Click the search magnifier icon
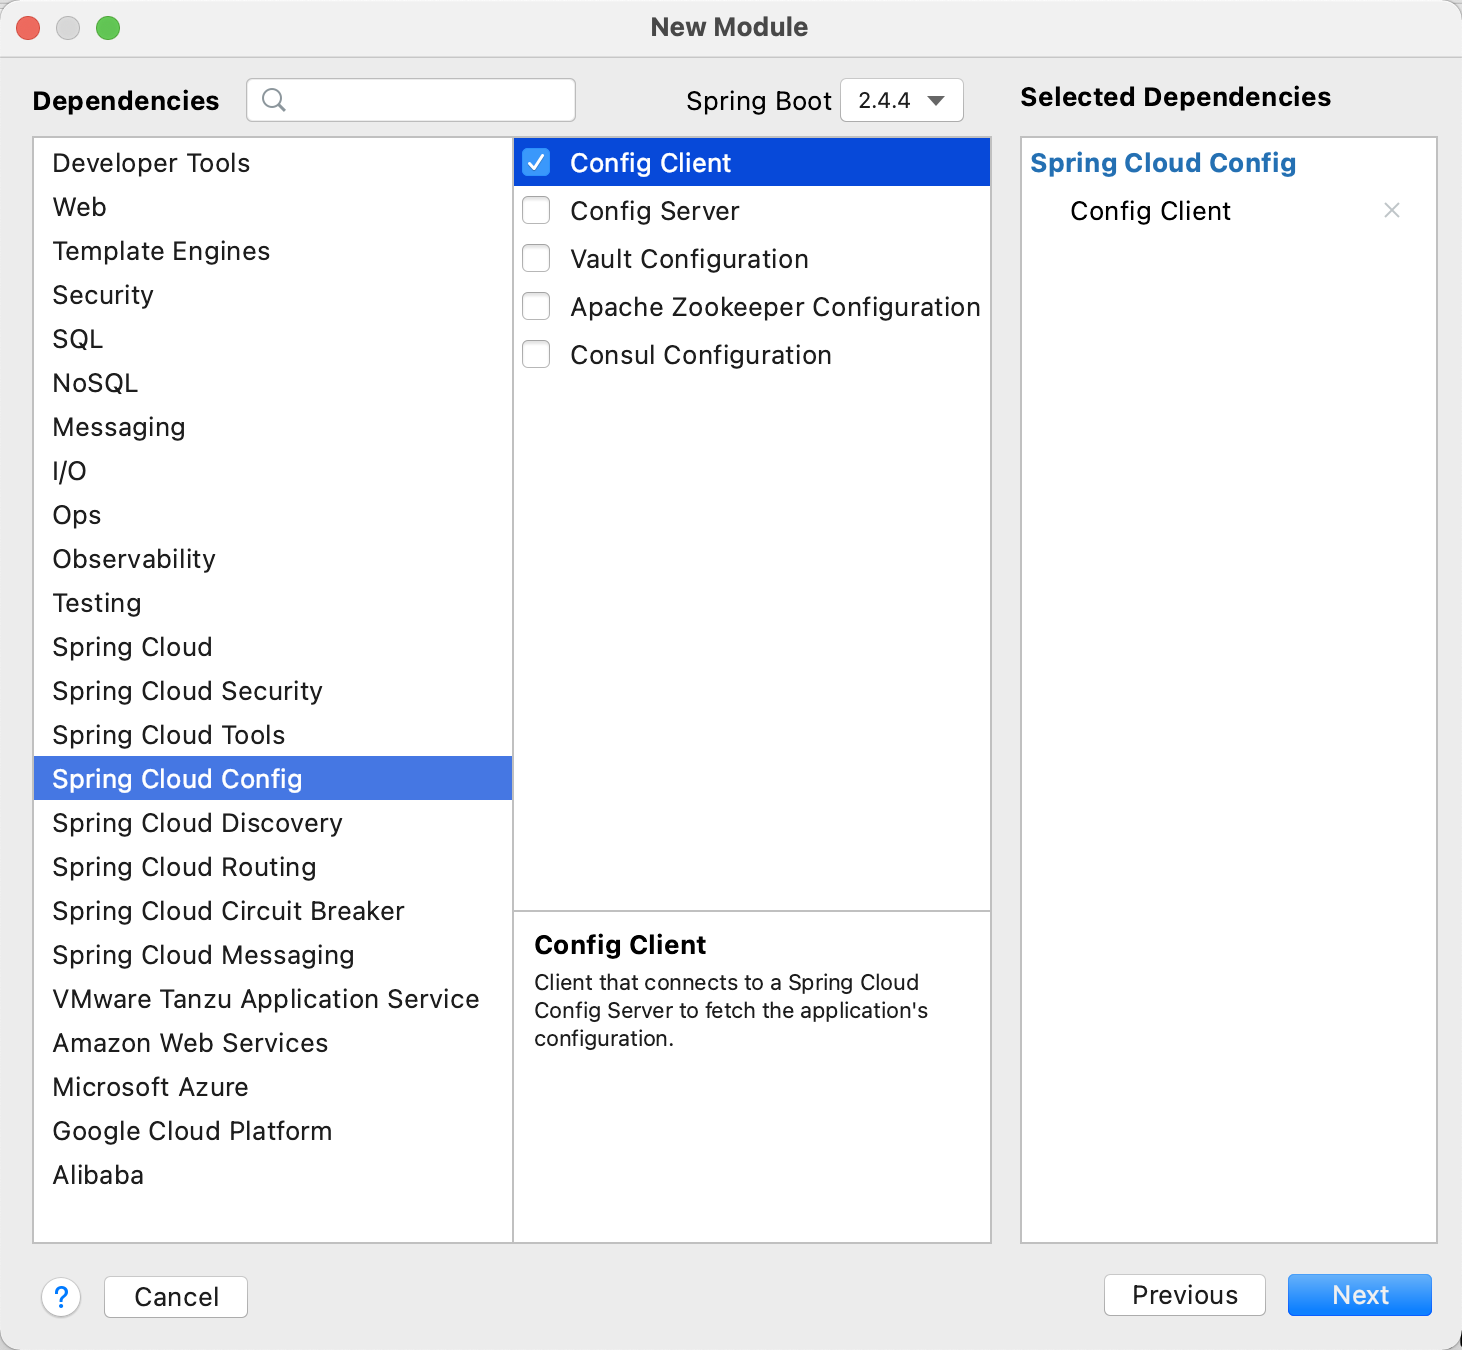Viewport: 1462px width, 1350px height. point(273,100)
